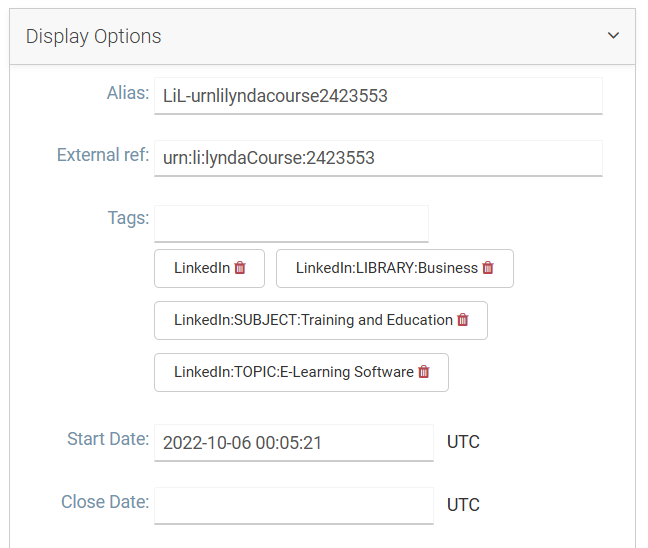Edit the Start Date field
The image size is (648, 548).
293,443
